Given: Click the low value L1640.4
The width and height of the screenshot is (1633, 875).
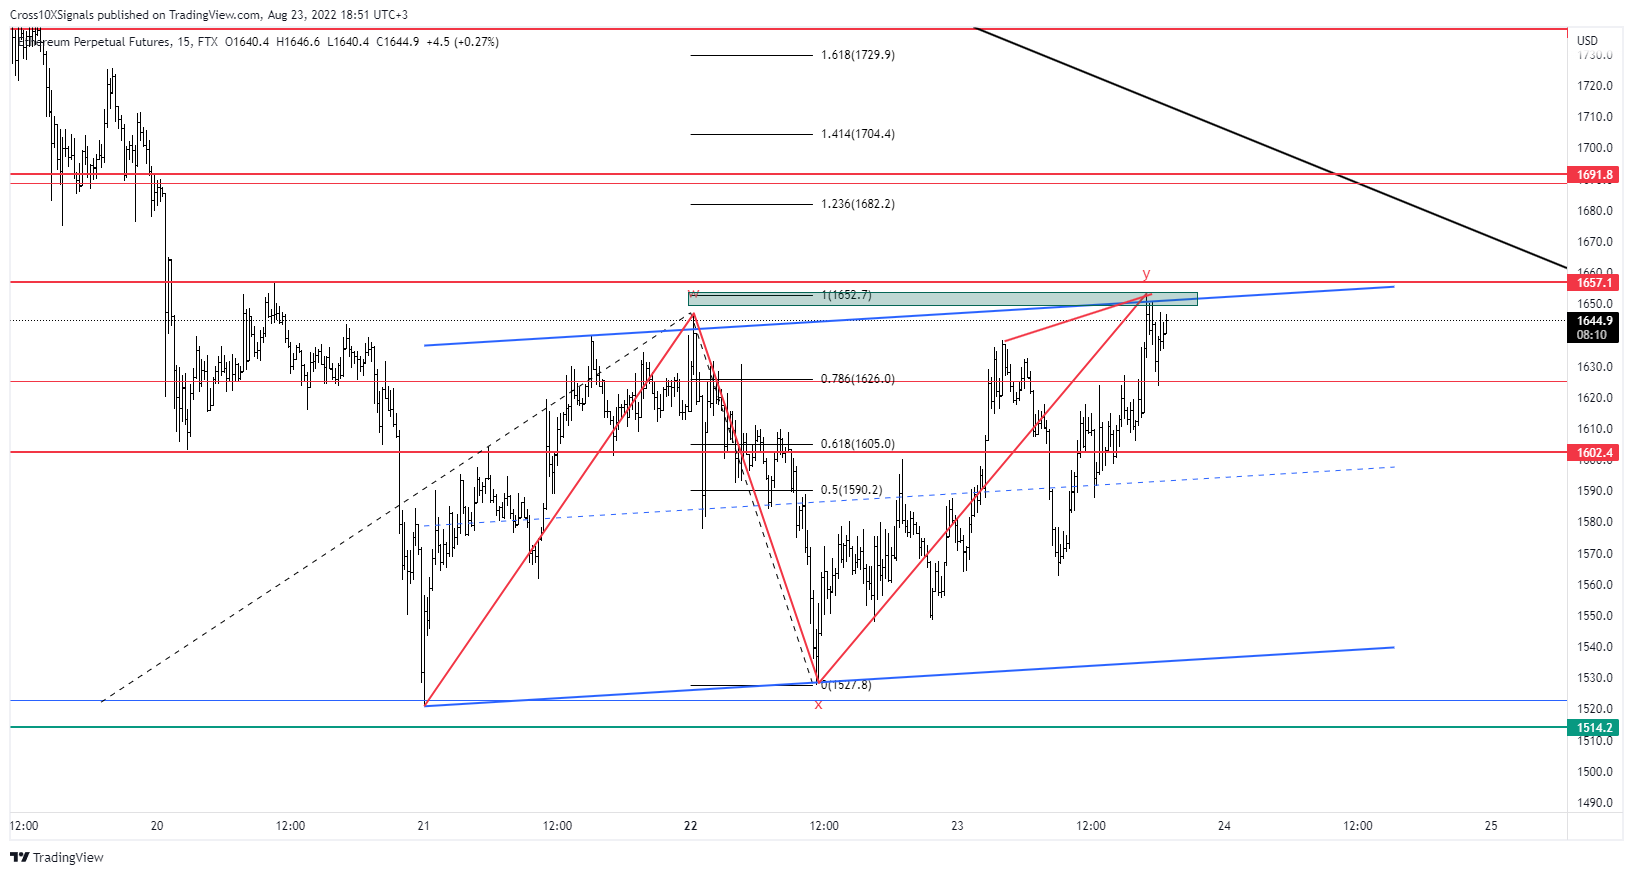Looking at the screenshot, I should (348, 42).
